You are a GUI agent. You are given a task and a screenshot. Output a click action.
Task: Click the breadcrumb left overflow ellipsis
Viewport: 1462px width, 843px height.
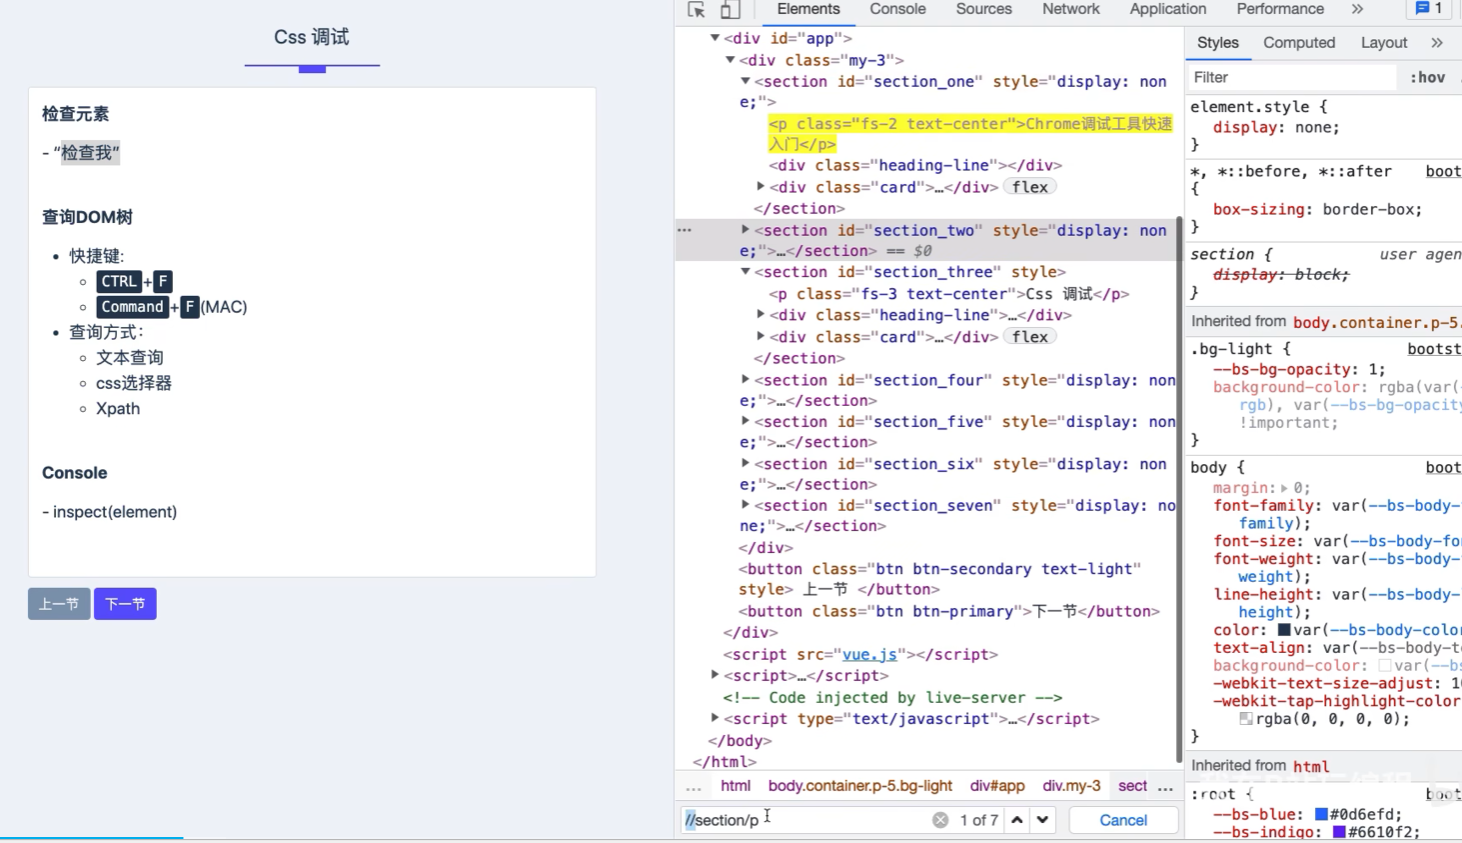[693, 787]
